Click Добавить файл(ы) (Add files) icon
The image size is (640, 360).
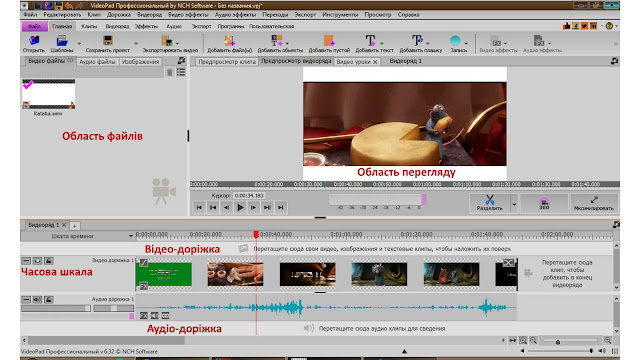pyautogui.click(x=229, y=41)
